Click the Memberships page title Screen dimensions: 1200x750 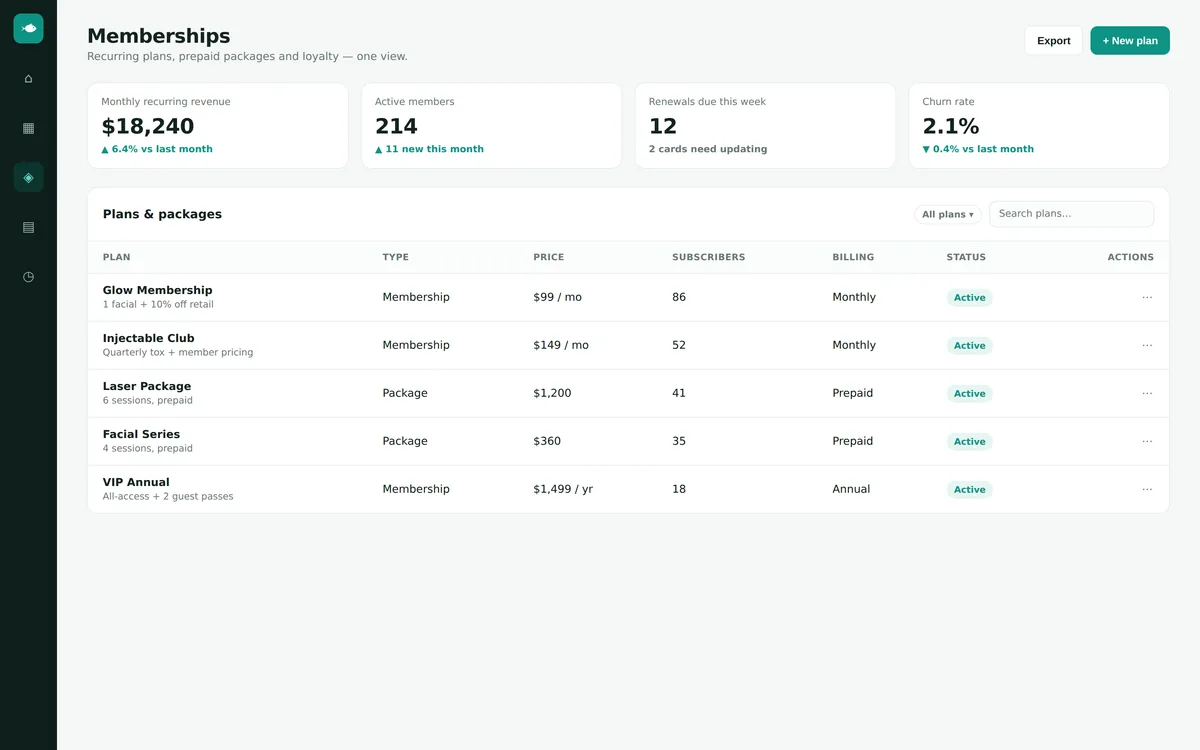[158, 37]
